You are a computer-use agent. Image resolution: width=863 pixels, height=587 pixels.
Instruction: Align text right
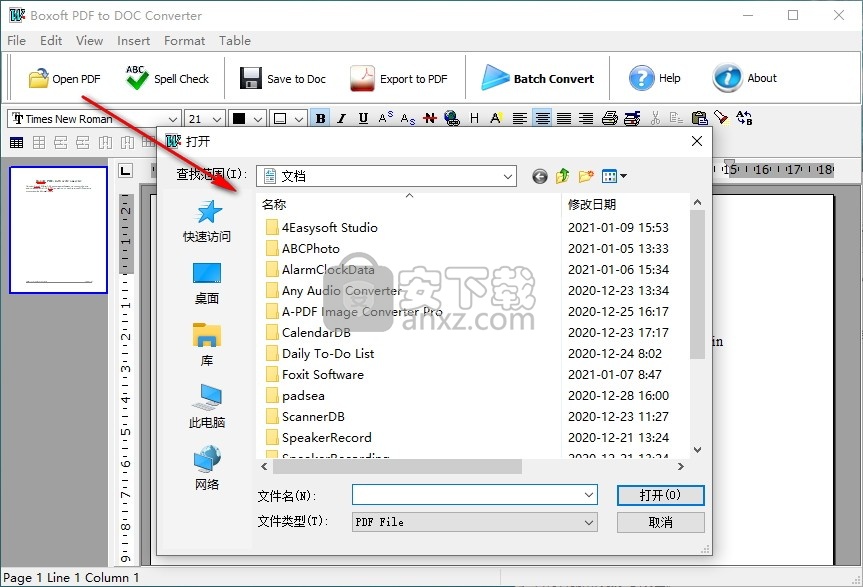[x=586, y=118]
